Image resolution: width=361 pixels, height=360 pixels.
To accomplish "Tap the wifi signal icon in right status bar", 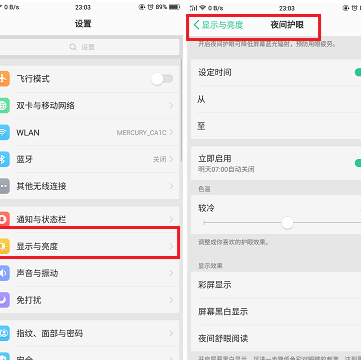I will tap(202, 8).
